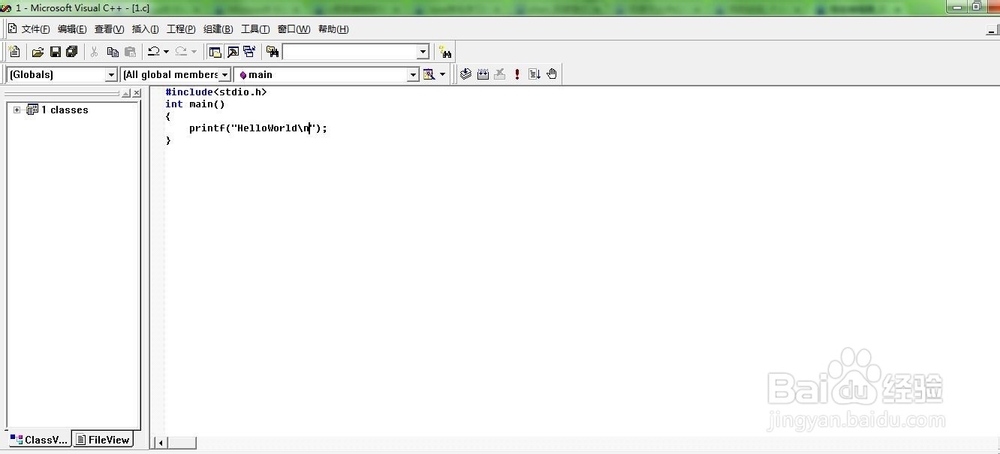The height and width of the screenshot is (454, 1000).
Task: Expand the '1 classes' tree node
Action: pos(17,110)
